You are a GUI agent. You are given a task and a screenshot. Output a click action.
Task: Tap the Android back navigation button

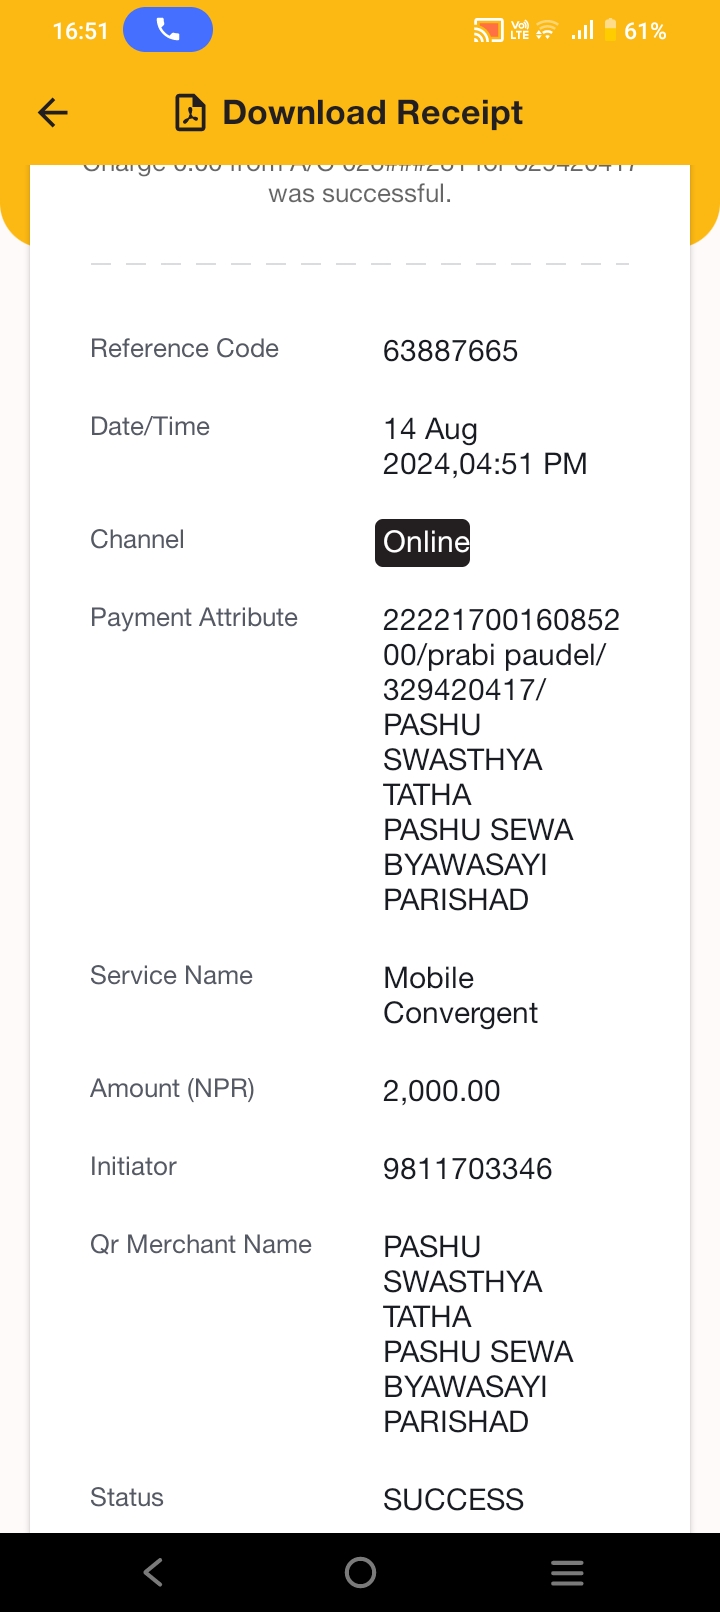pyautogui.click(x=153, y=1572)
